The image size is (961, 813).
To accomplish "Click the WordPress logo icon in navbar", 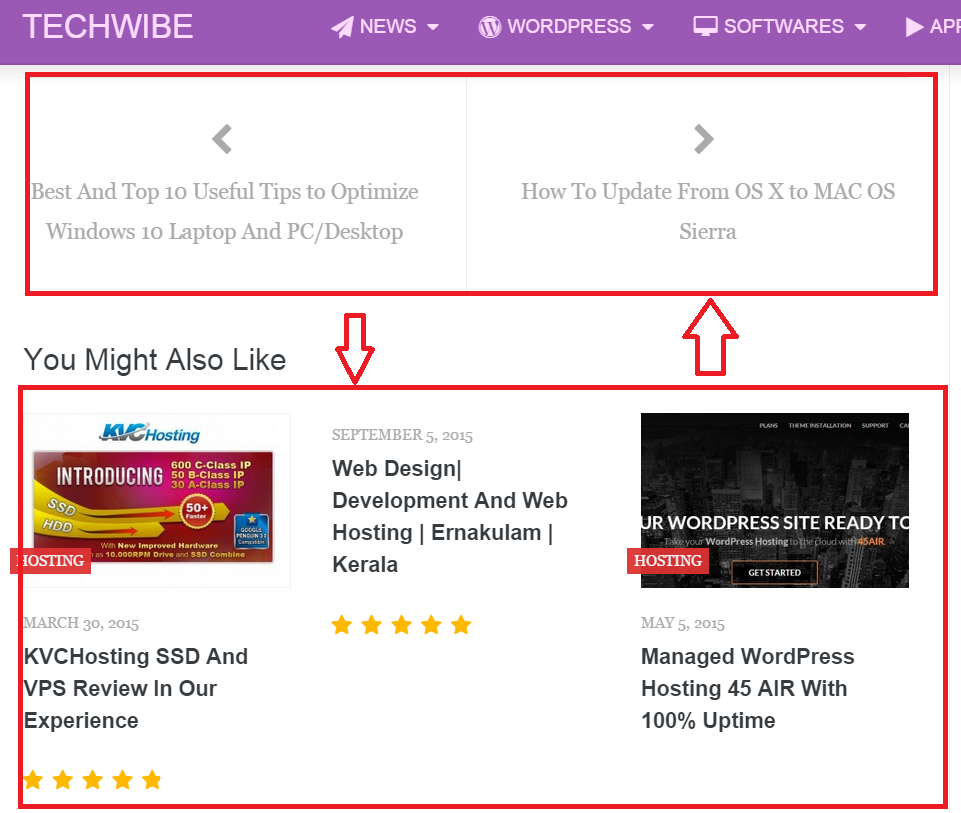I will 489,27.
